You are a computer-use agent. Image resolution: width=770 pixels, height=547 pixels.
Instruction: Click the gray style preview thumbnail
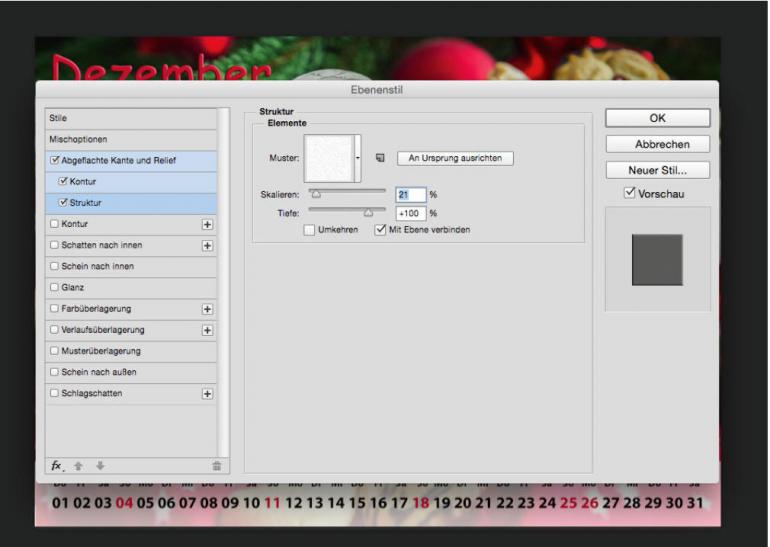[657, 260]
